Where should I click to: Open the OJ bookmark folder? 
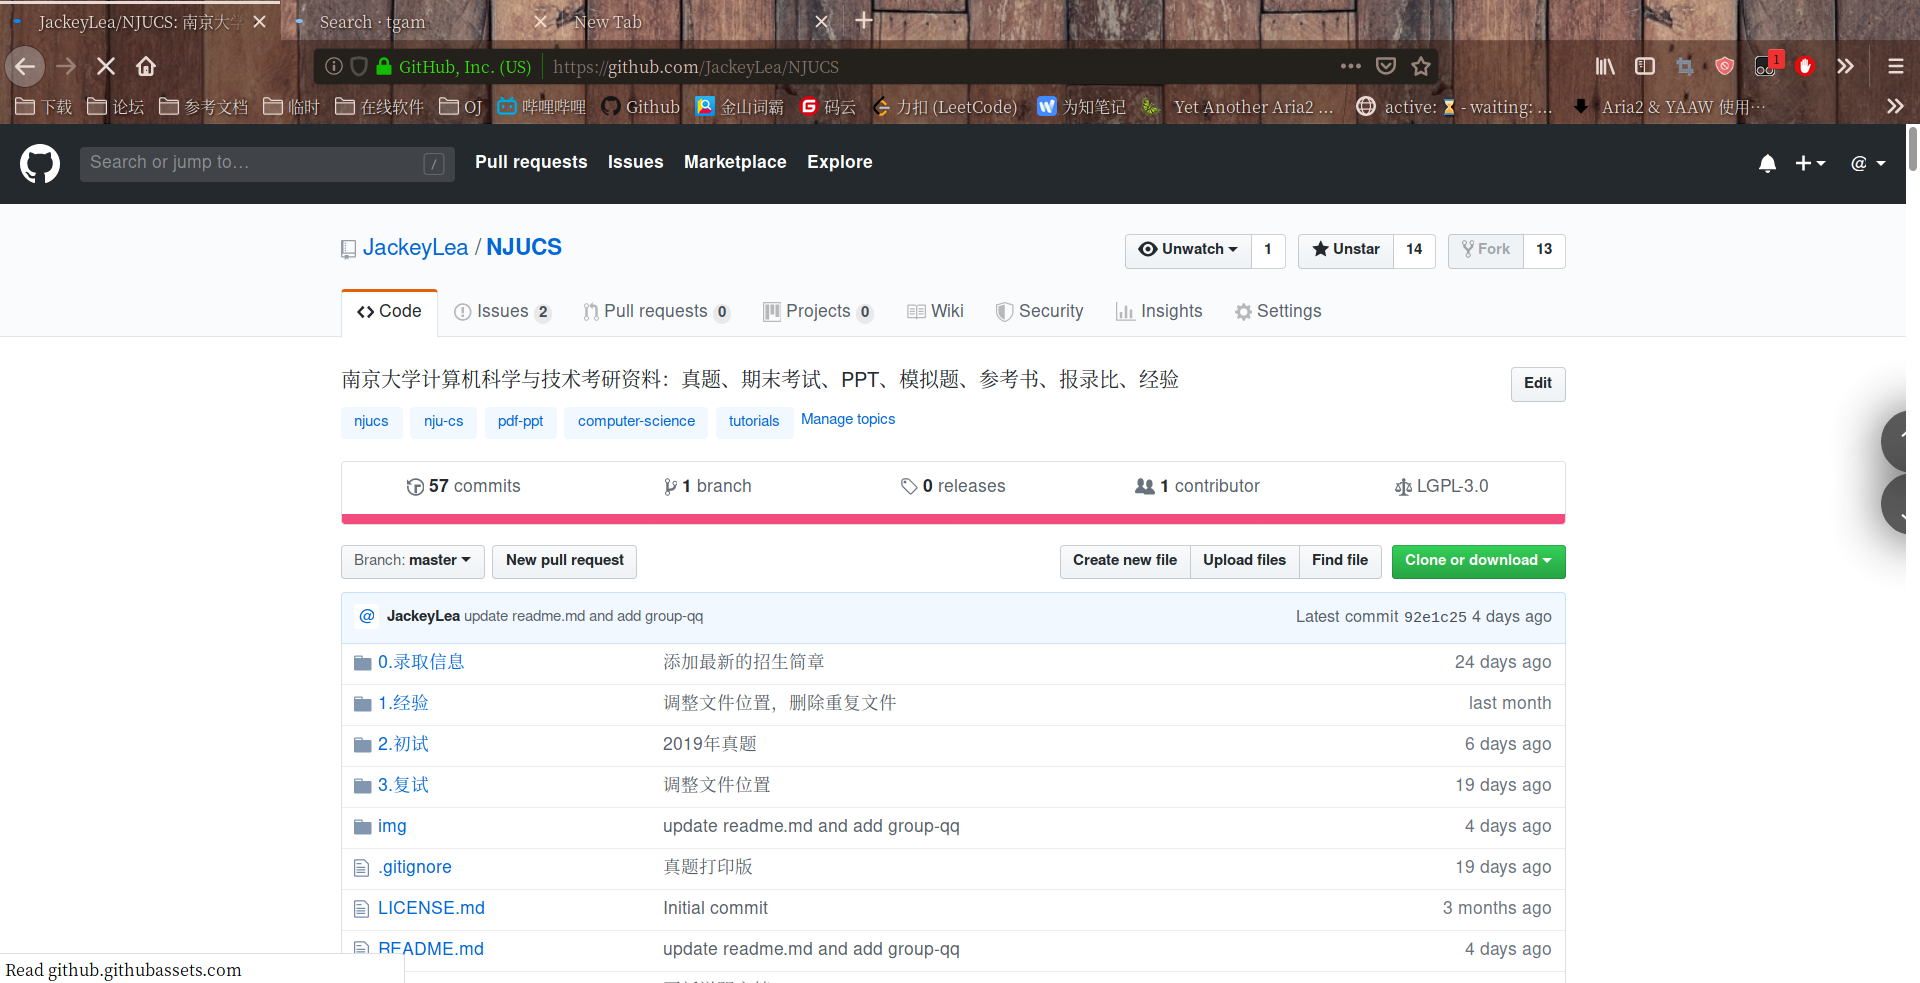pyautogui.click(x=461, y=106)
